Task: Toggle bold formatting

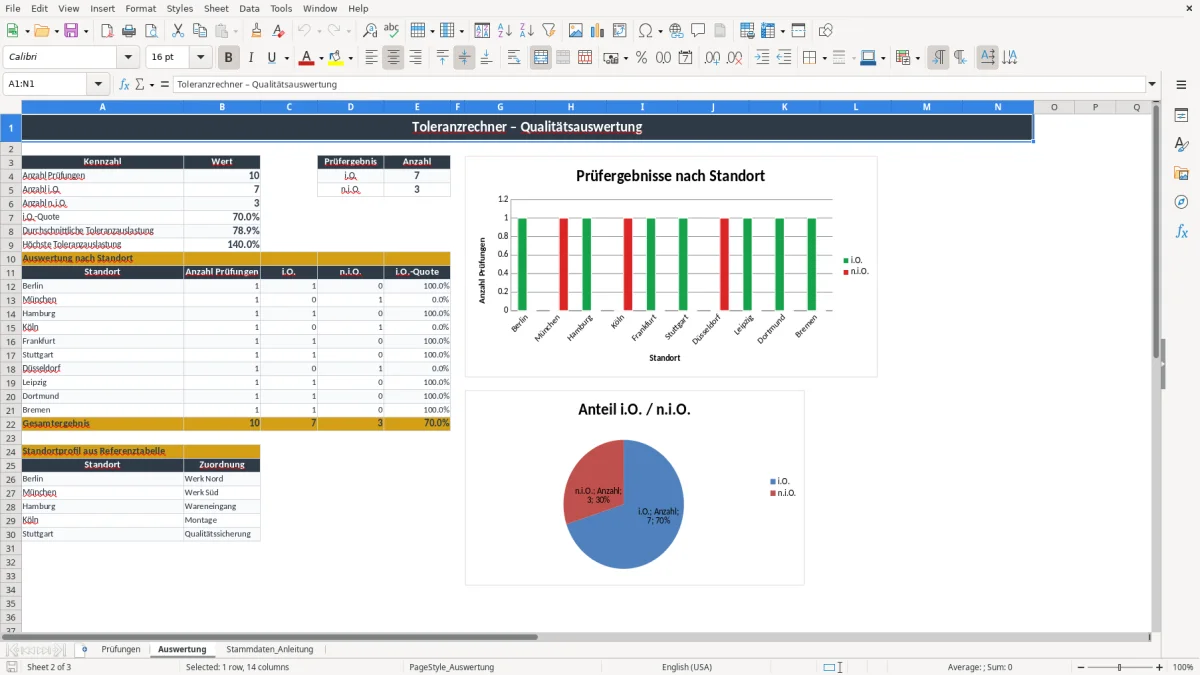Action: pos(229,58)
